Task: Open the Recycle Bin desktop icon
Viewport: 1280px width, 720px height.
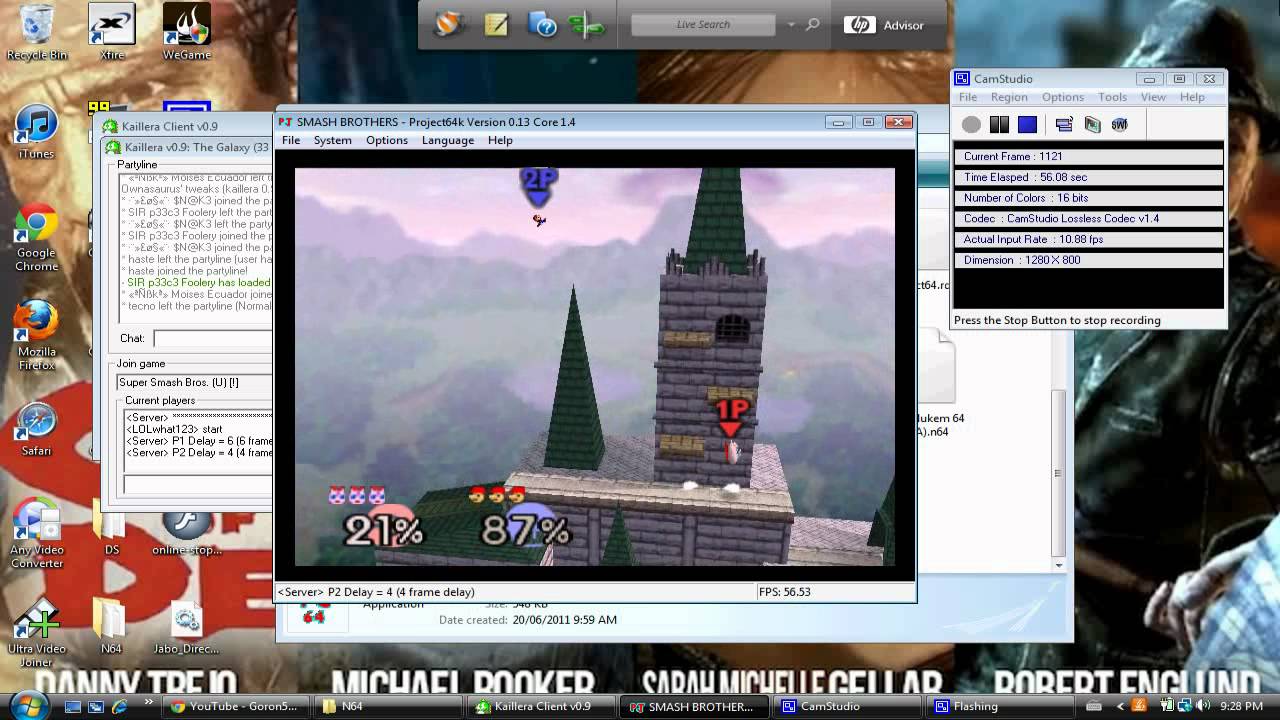Action: pos(37,33)
